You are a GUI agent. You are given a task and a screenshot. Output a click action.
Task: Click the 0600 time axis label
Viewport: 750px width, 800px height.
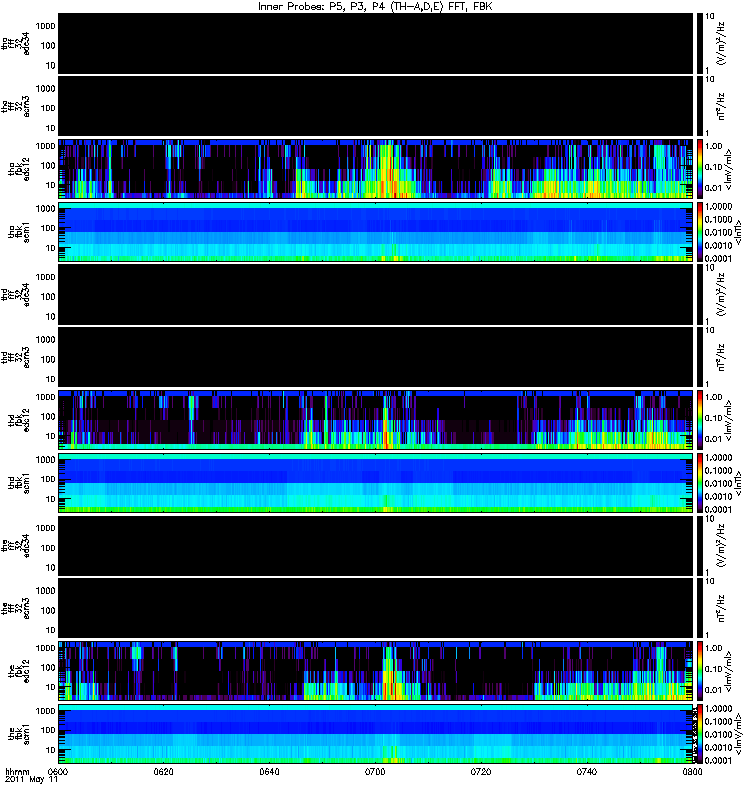59,771
